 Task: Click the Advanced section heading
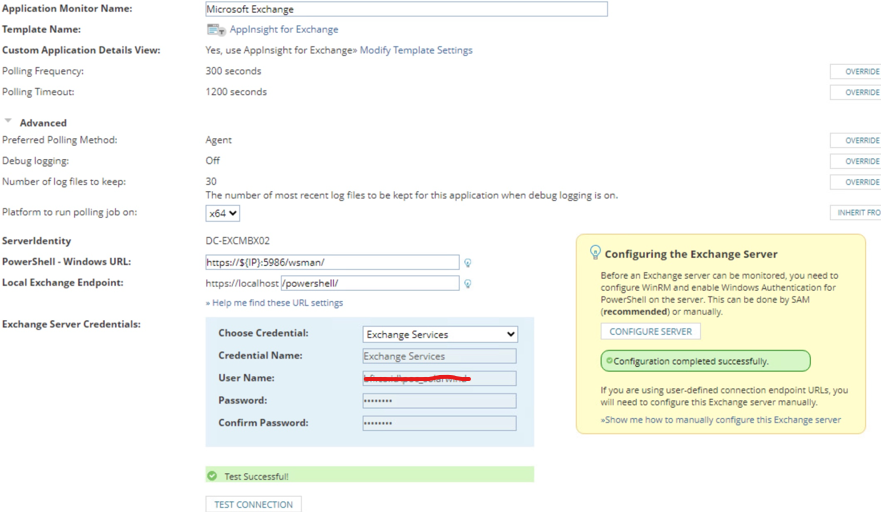click(43, 123)
